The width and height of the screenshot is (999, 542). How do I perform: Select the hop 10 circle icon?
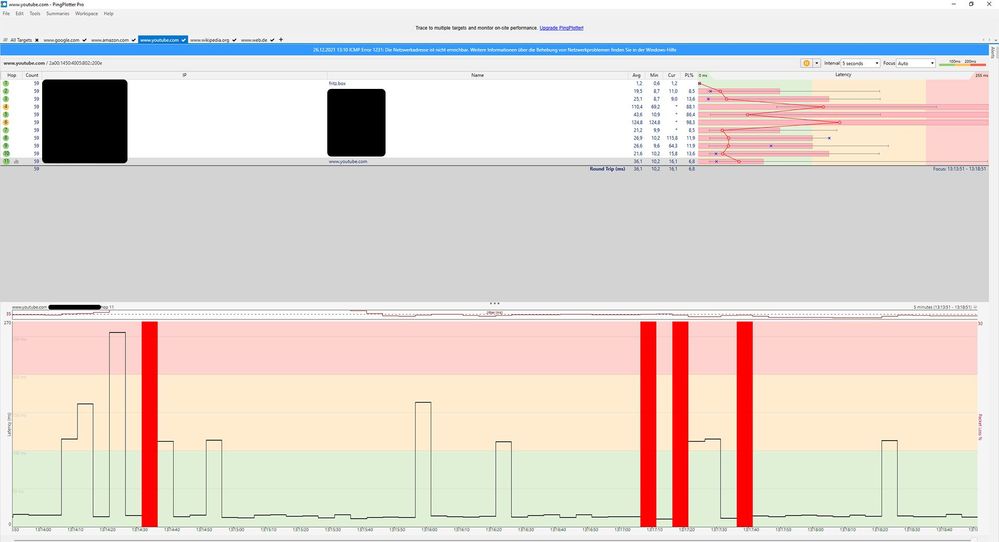[x=6, y=153]
